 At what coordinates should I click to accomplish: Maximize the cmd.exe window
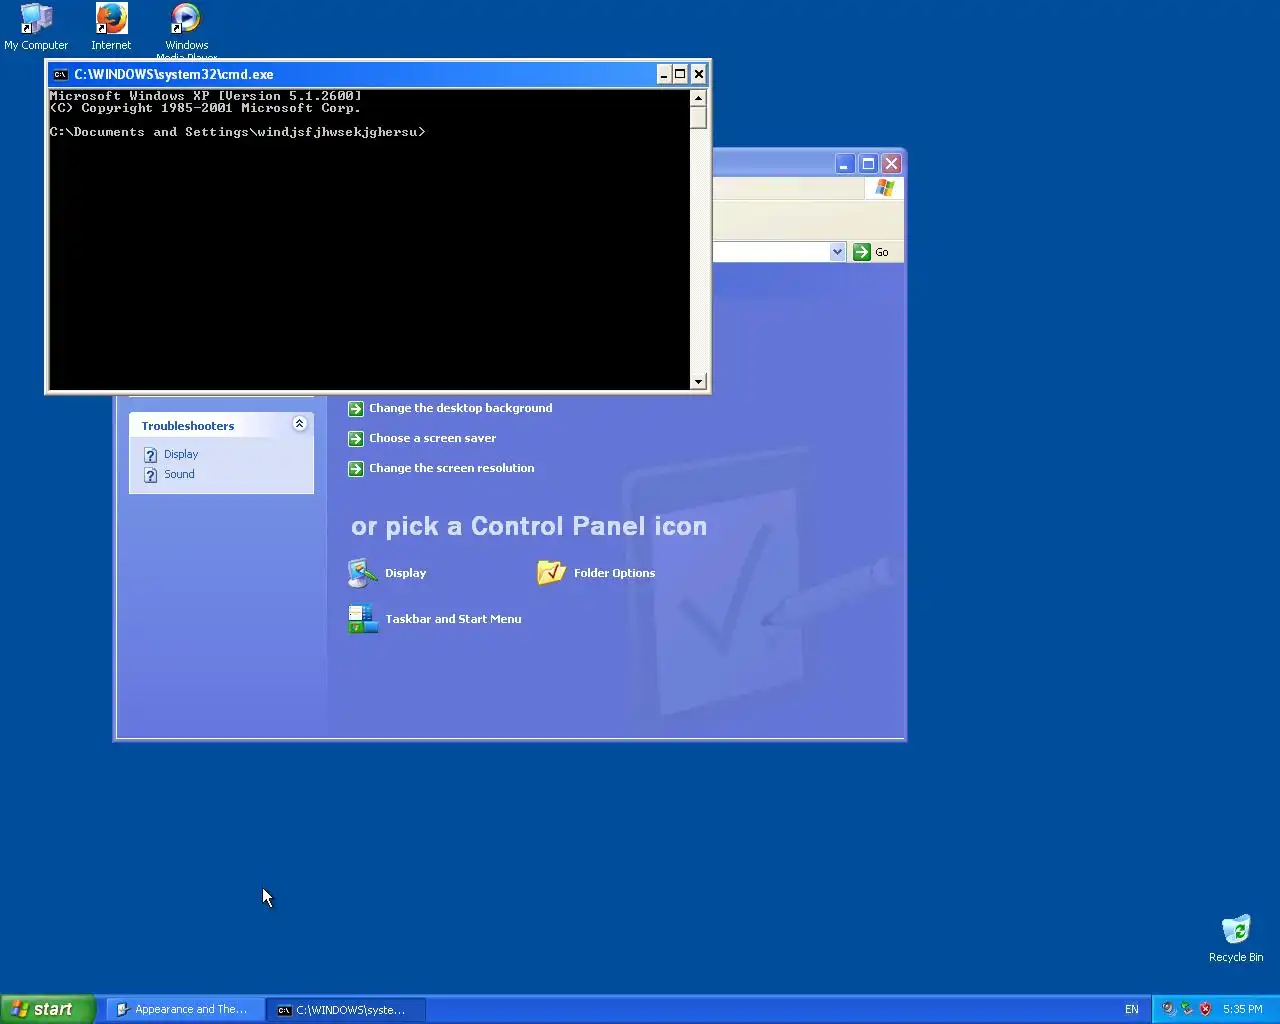point(680,74)
